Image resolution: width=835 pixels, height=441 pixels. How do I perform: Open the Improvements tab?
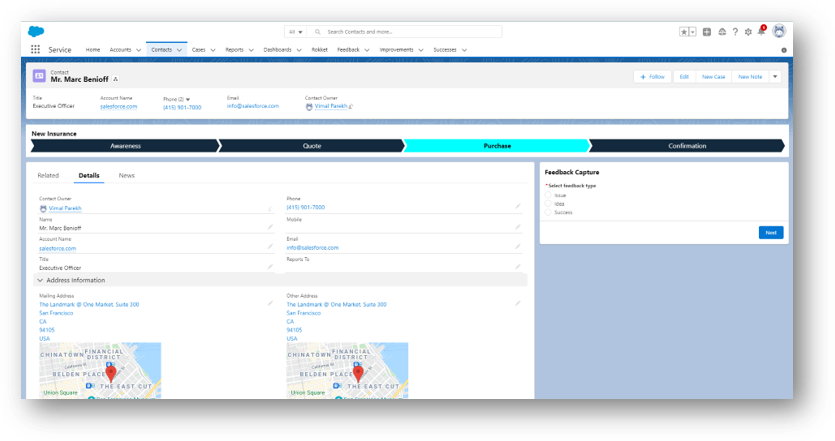[396, 50]
